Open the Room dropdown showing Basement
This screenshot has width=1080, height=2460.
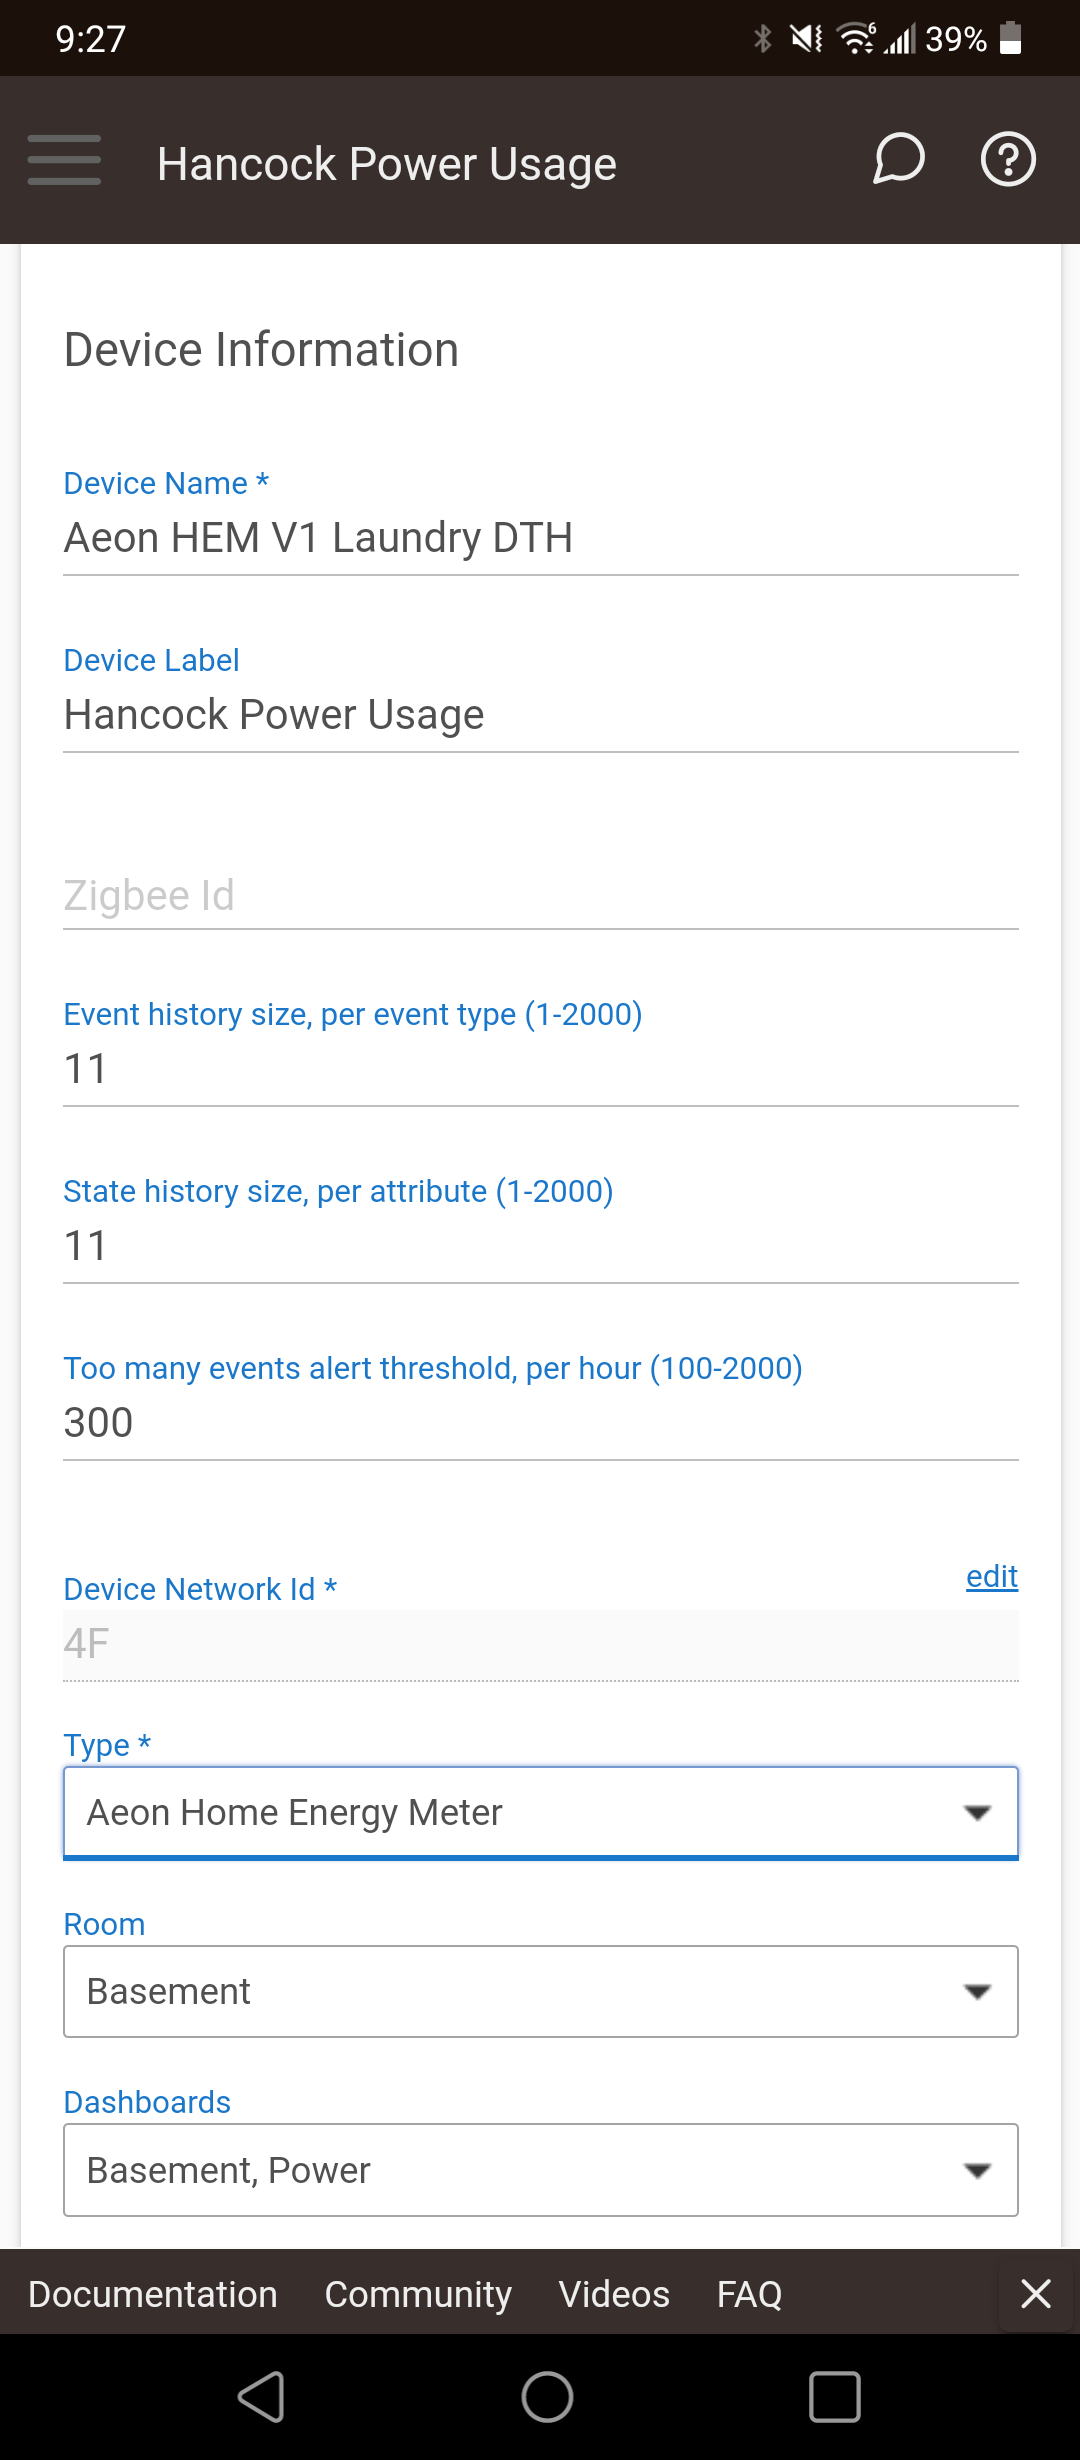(541, 1991)
